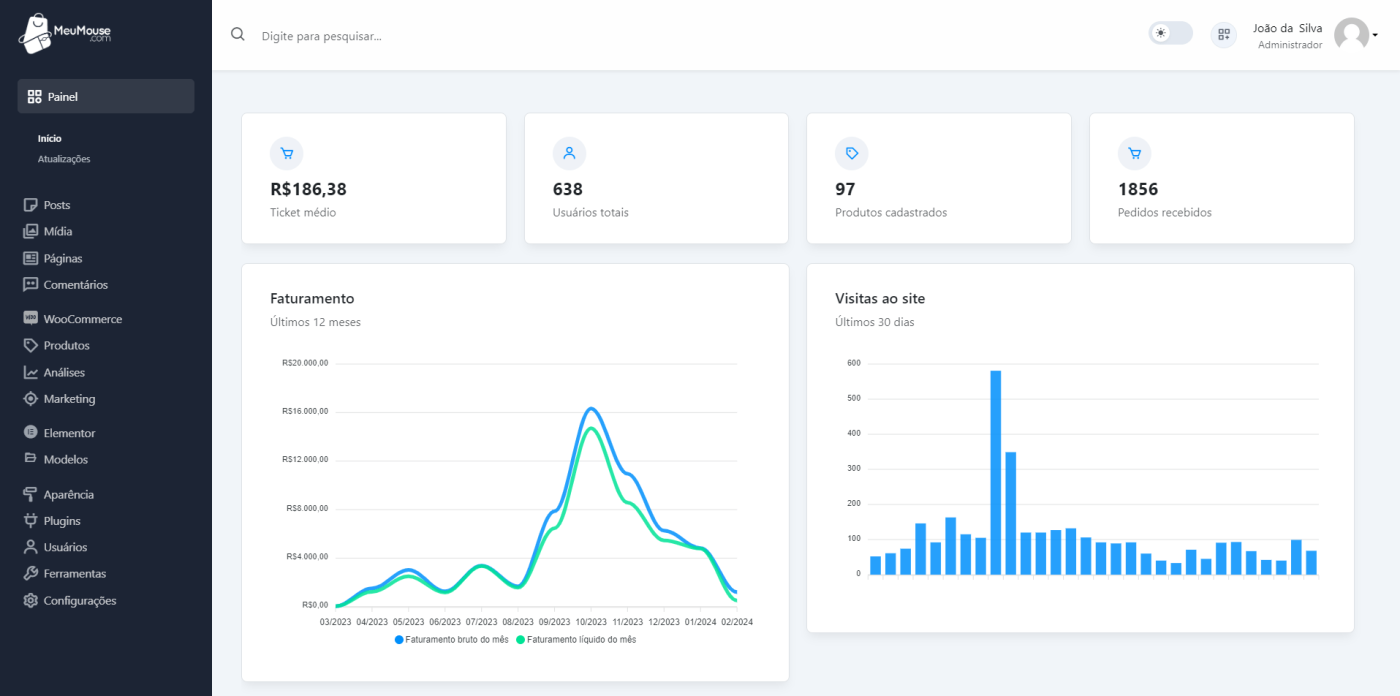Click the apps grid icon near the profile
This screenshot has height=696, width=1400.
(1223, 34)
